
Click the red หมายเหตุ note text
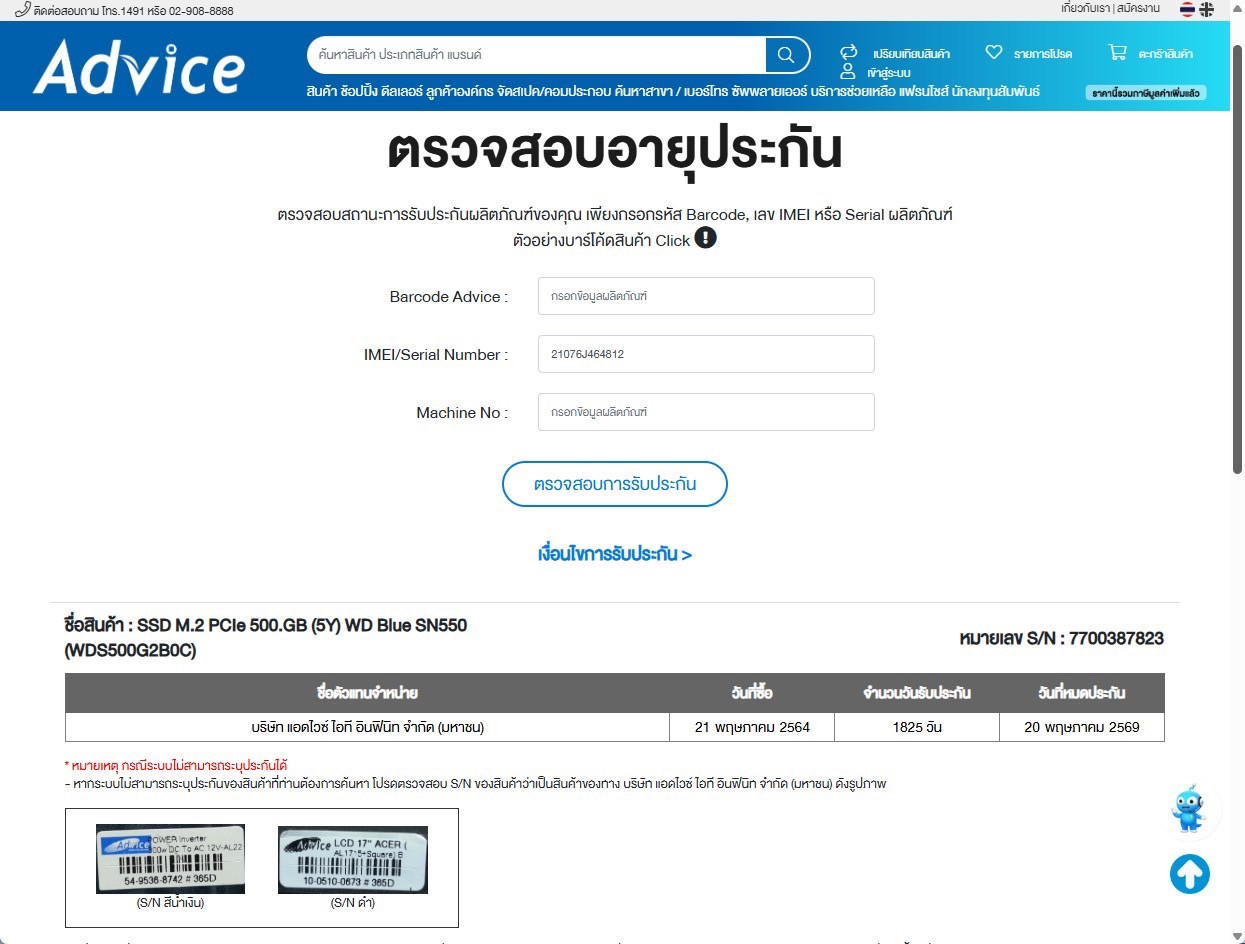(176, 766)
